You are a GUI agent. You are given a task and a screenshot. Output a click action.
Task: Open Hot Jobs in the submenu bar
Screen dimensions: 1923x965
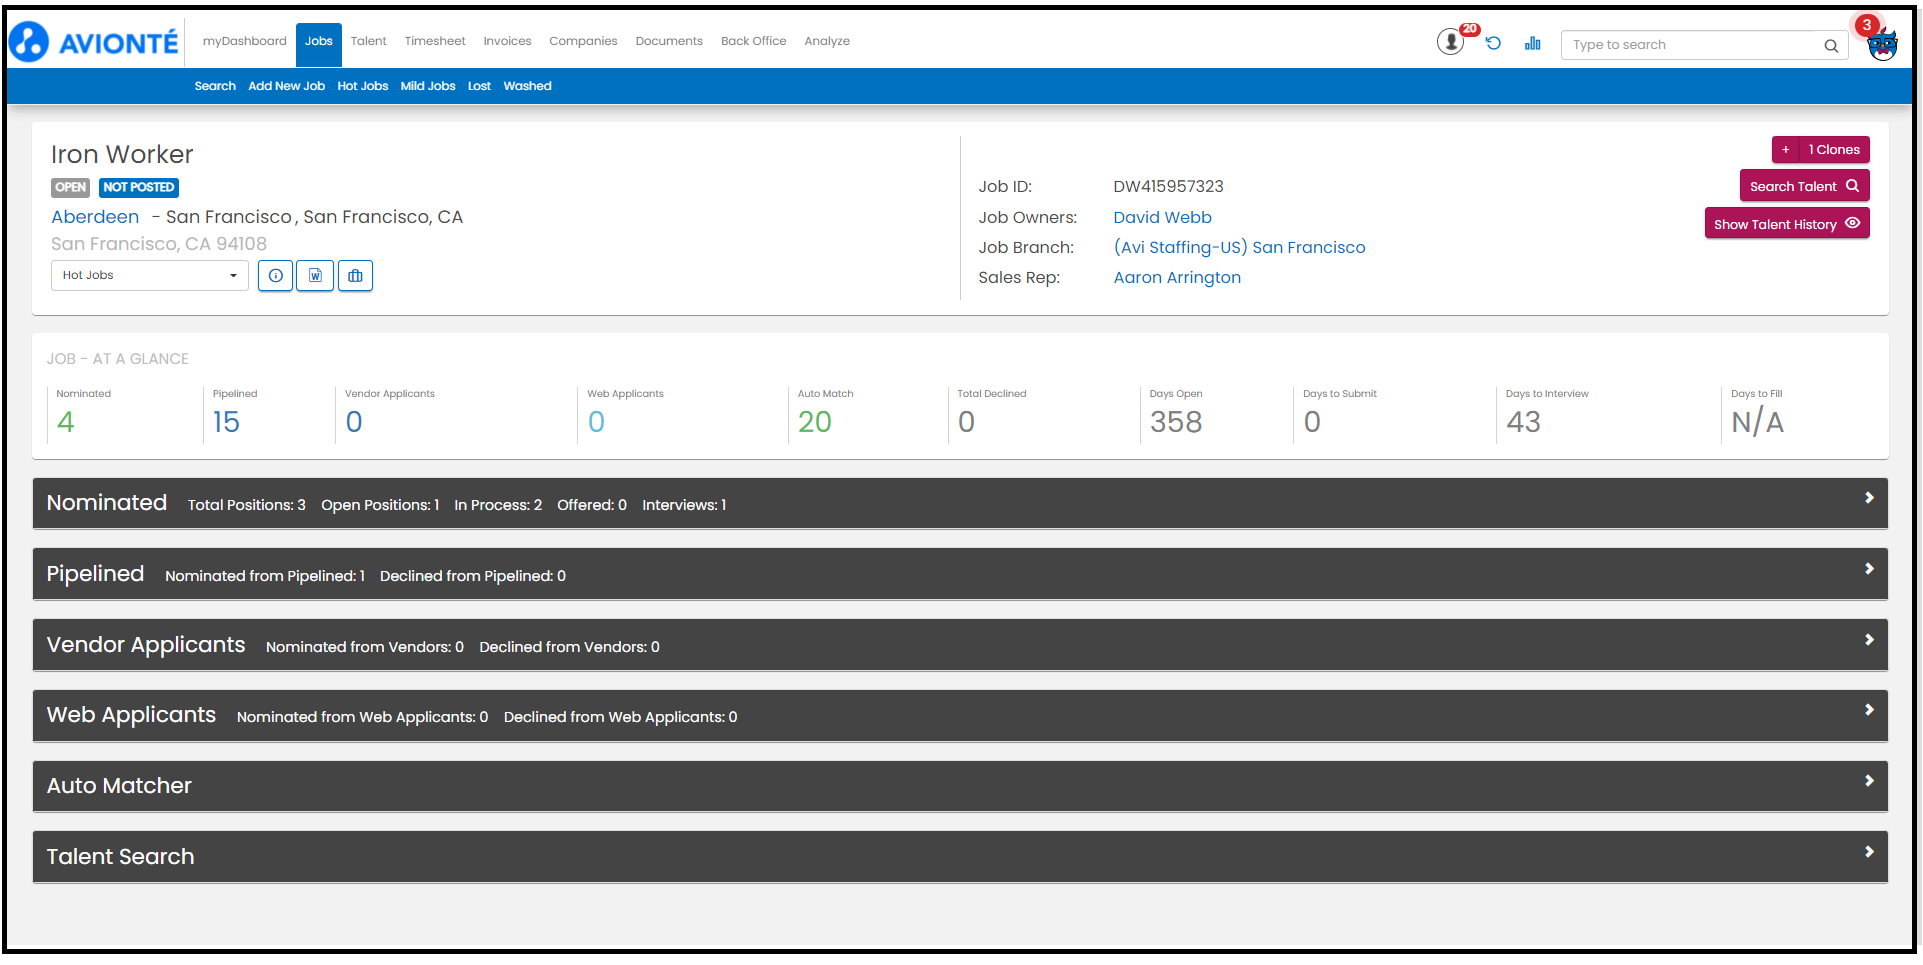[362, 86]
